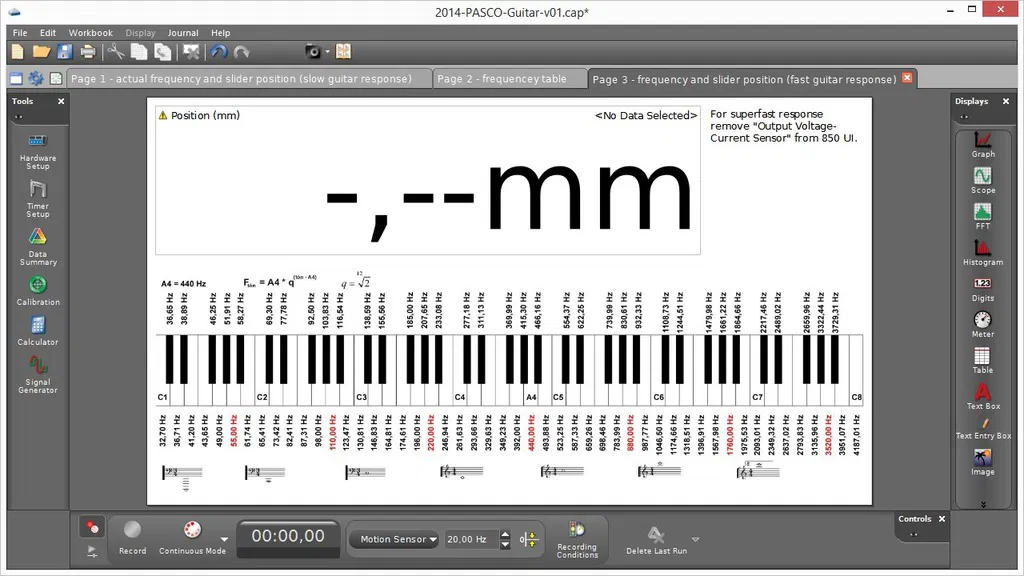Image resolution: width=1024 pixels, height=576 pixels.
Task: Select Continuous Mode button
Action: point(192,537)
